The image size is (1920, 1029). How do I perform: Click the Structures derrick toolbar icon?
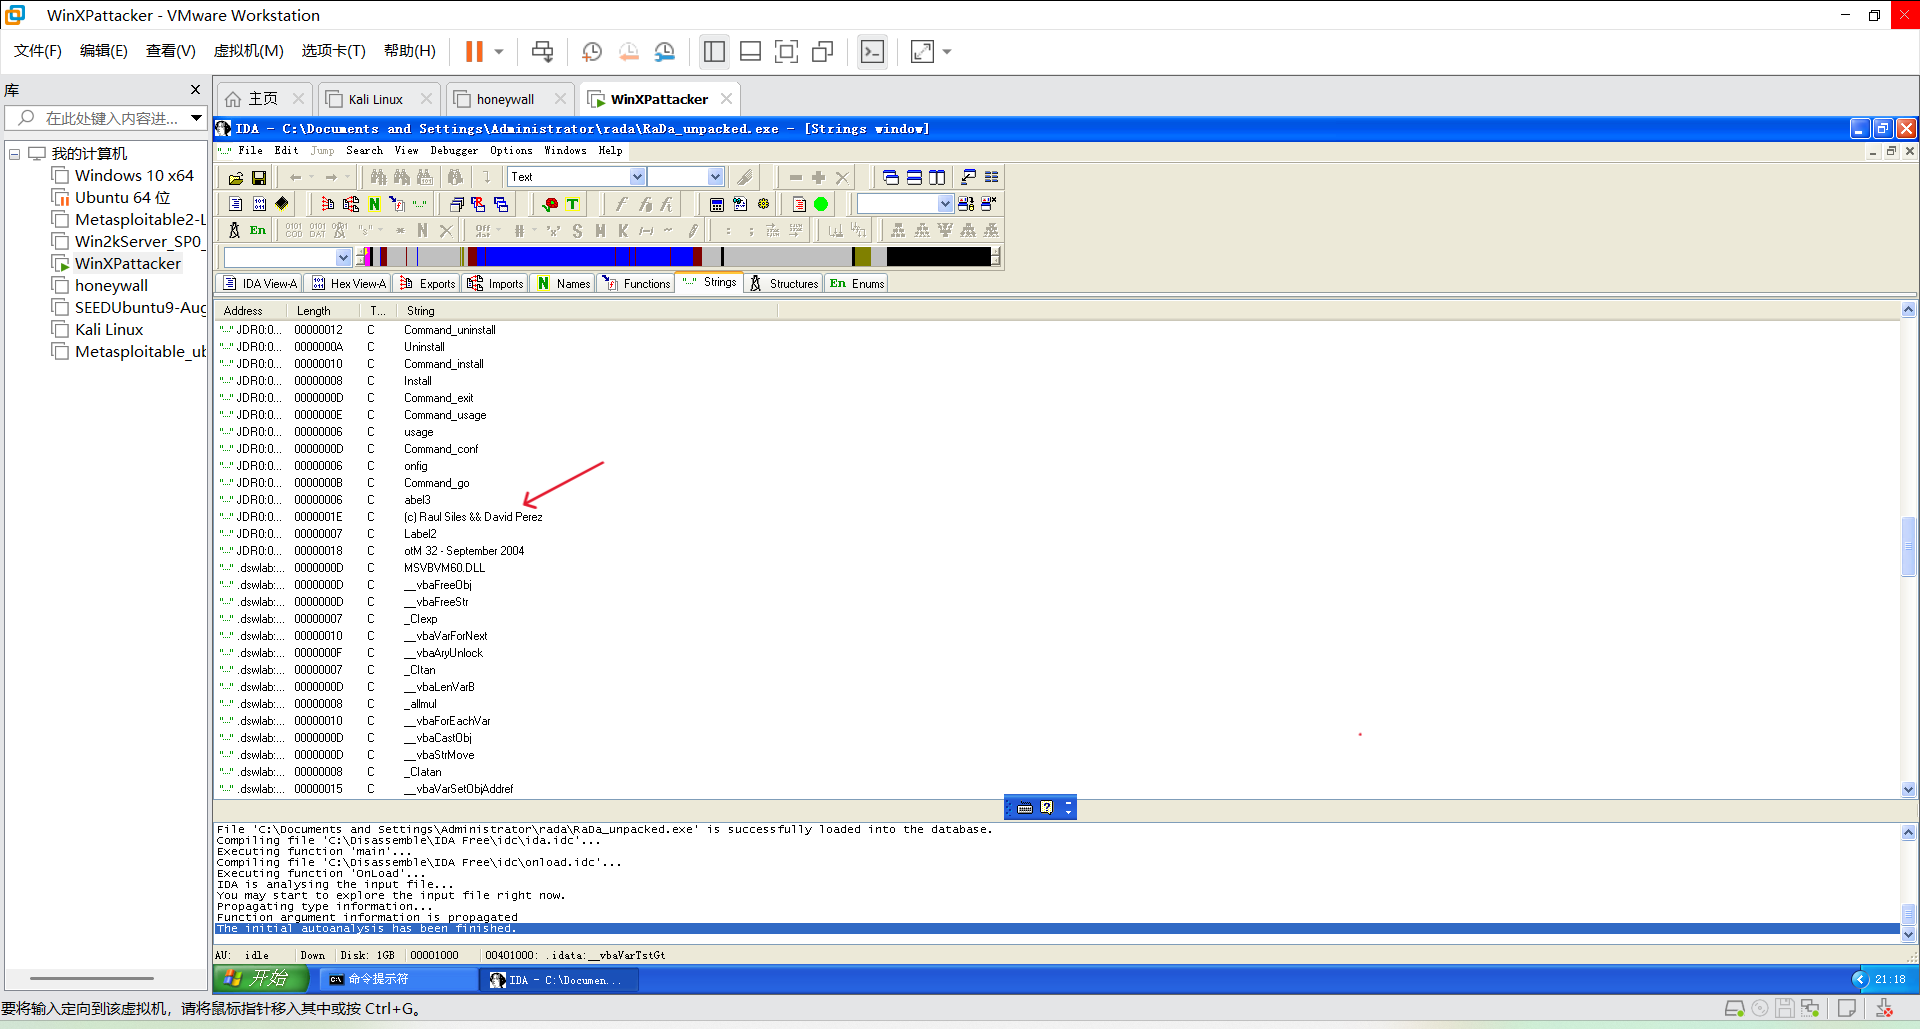[234, 230]
